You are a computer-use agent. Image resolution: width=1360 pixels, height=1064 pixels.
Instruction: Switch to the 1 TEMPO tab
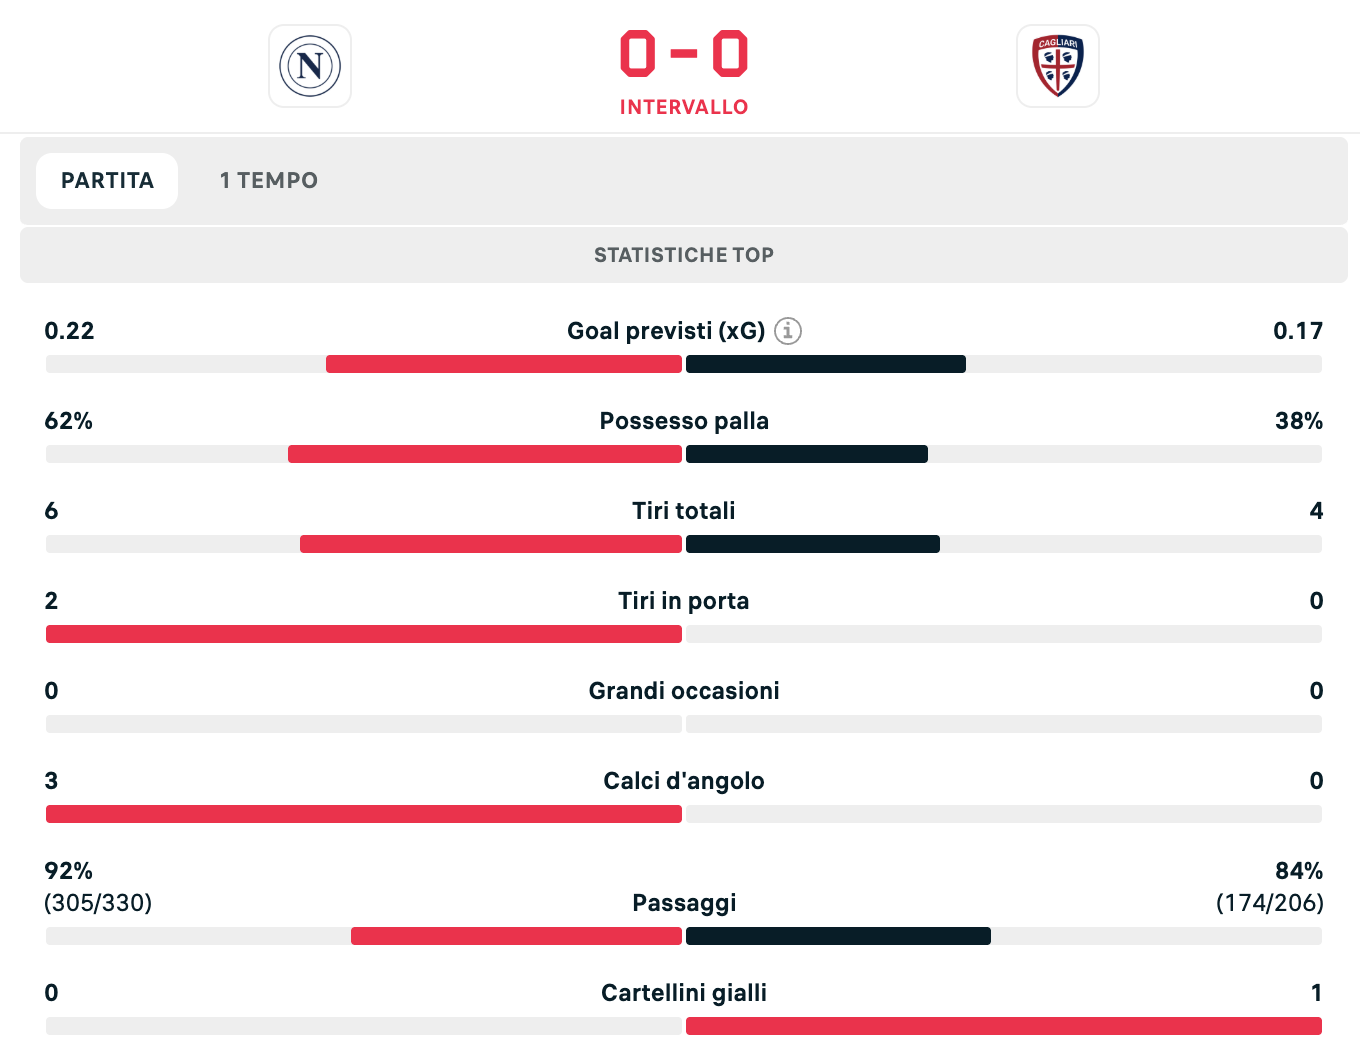269,181
